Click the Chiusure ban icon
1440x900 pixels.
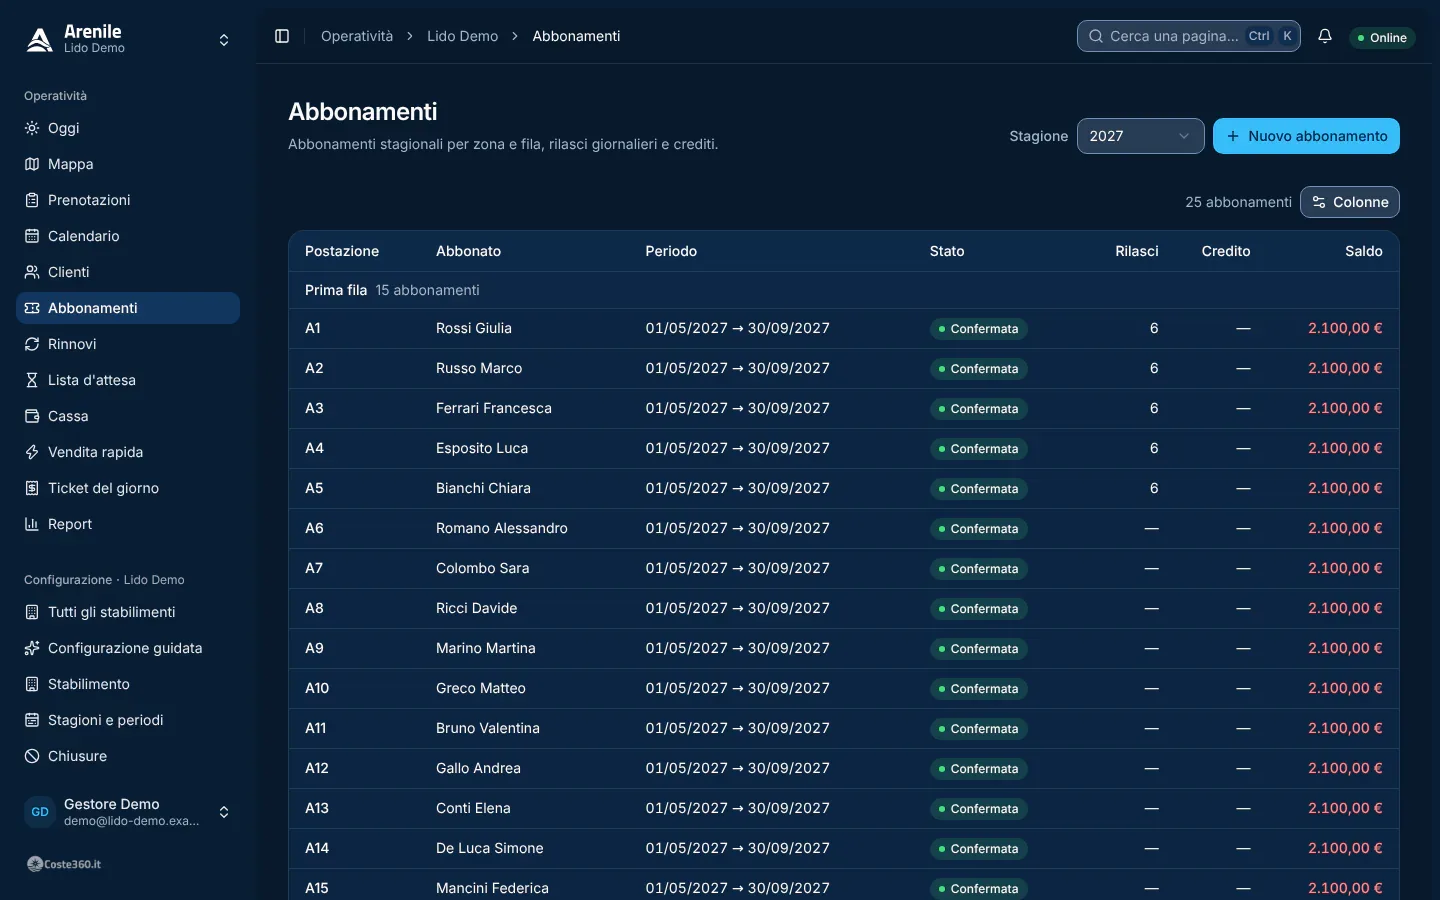pyautogui.click(x=32, y=756)
